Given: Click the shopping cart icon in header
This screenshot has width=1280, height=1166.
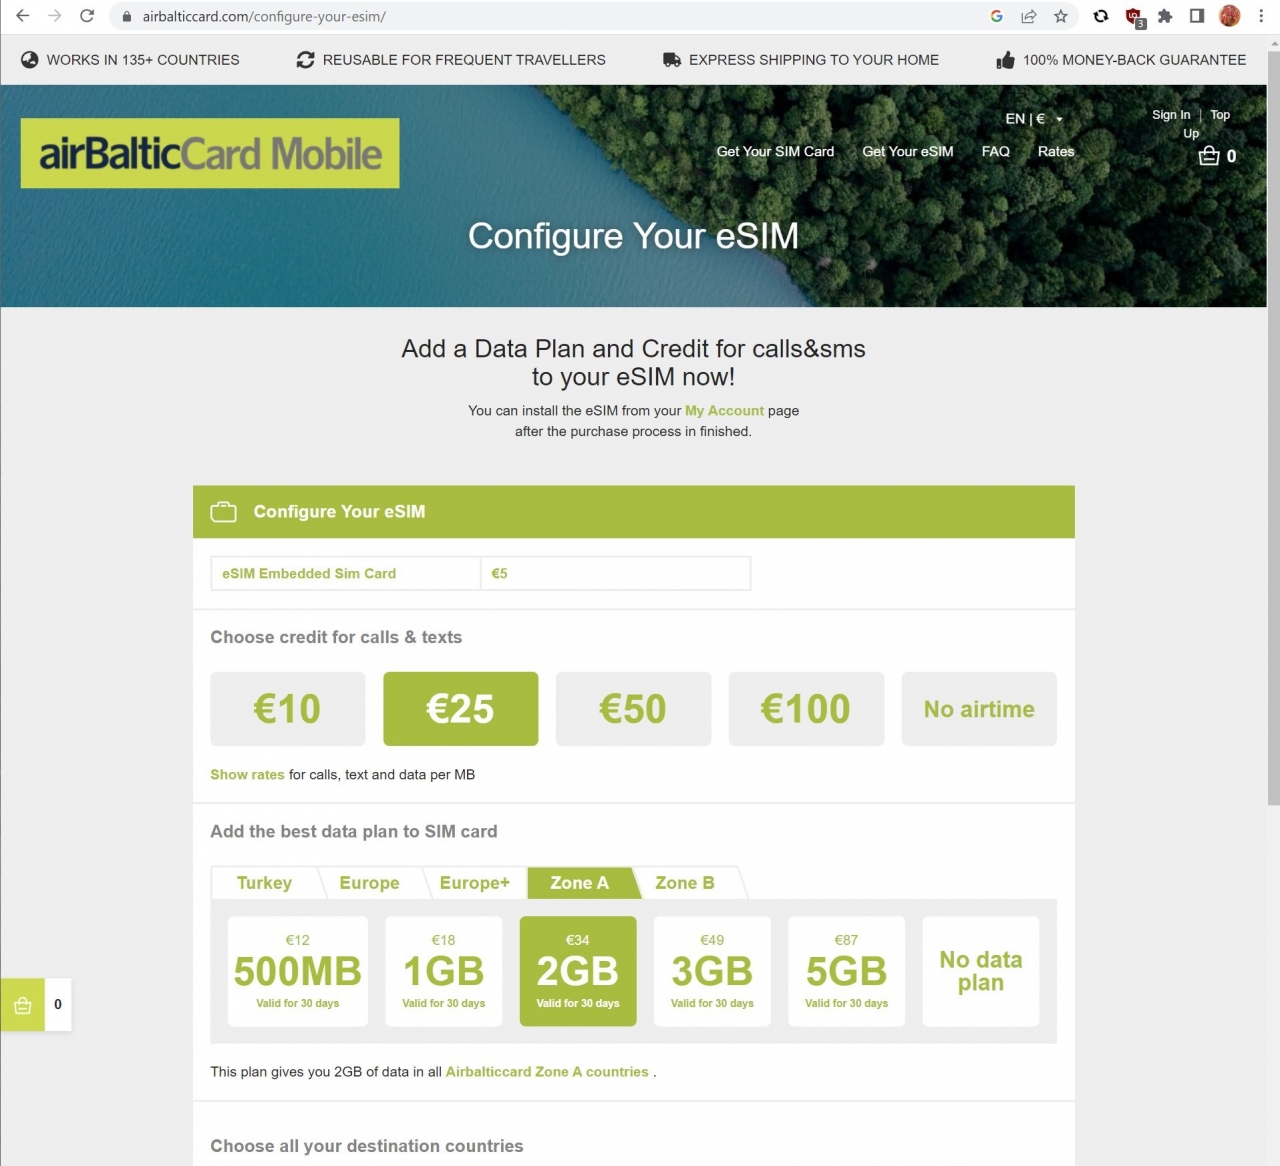Looking at the screenshot, I should click(1209, 156).
